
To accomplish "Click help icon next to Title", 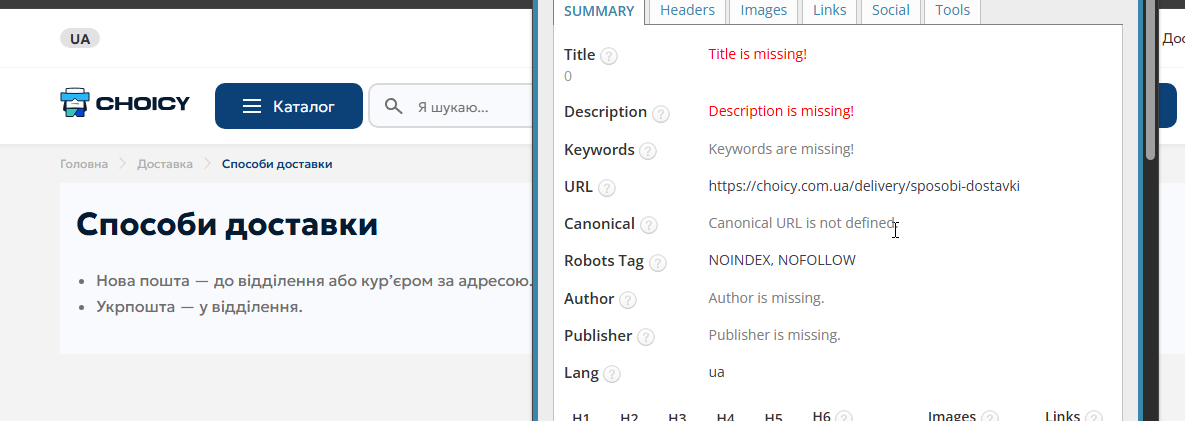I will click(x=609, y=56).
